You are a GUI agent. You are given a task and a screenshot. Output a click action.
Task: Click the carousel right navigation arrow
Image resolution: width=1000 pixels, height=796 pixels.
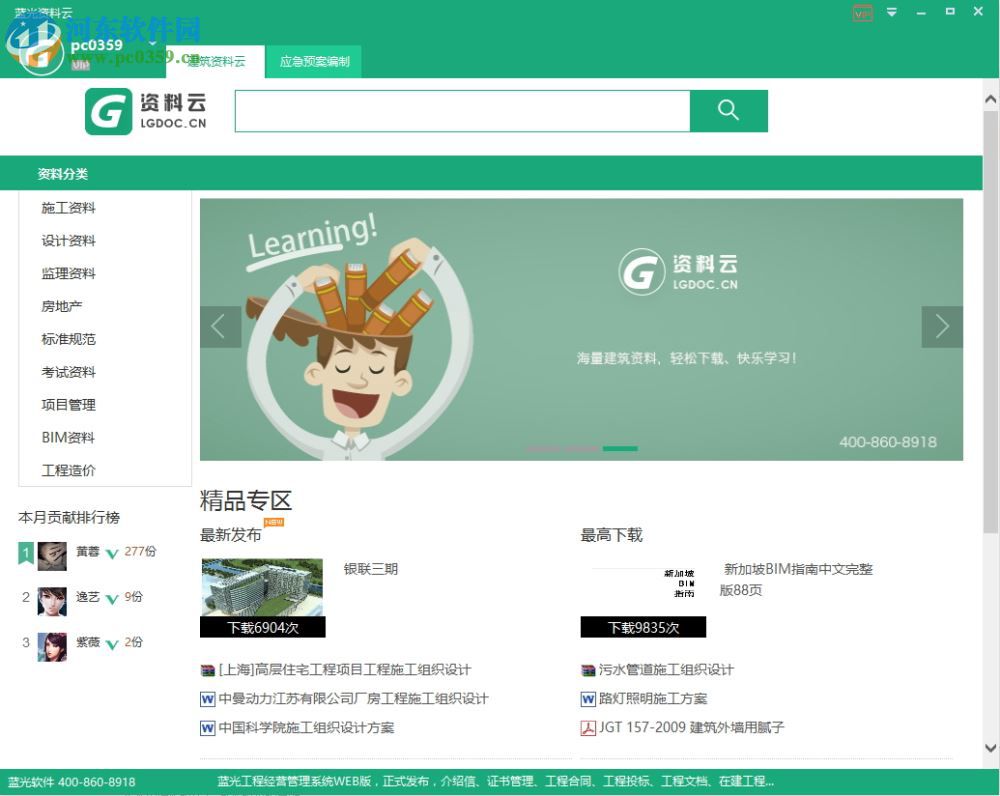(941, 326)
